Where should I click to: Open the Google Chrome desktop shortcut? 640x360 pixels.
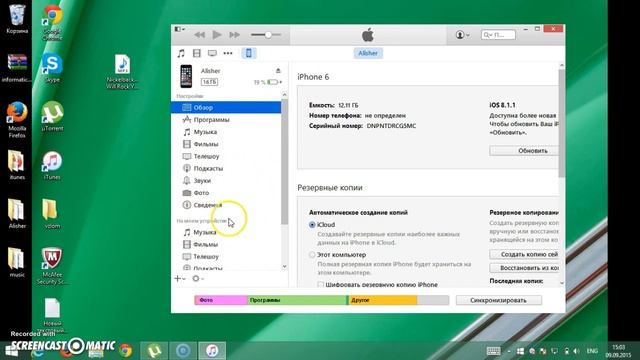[x=52, y=22]
